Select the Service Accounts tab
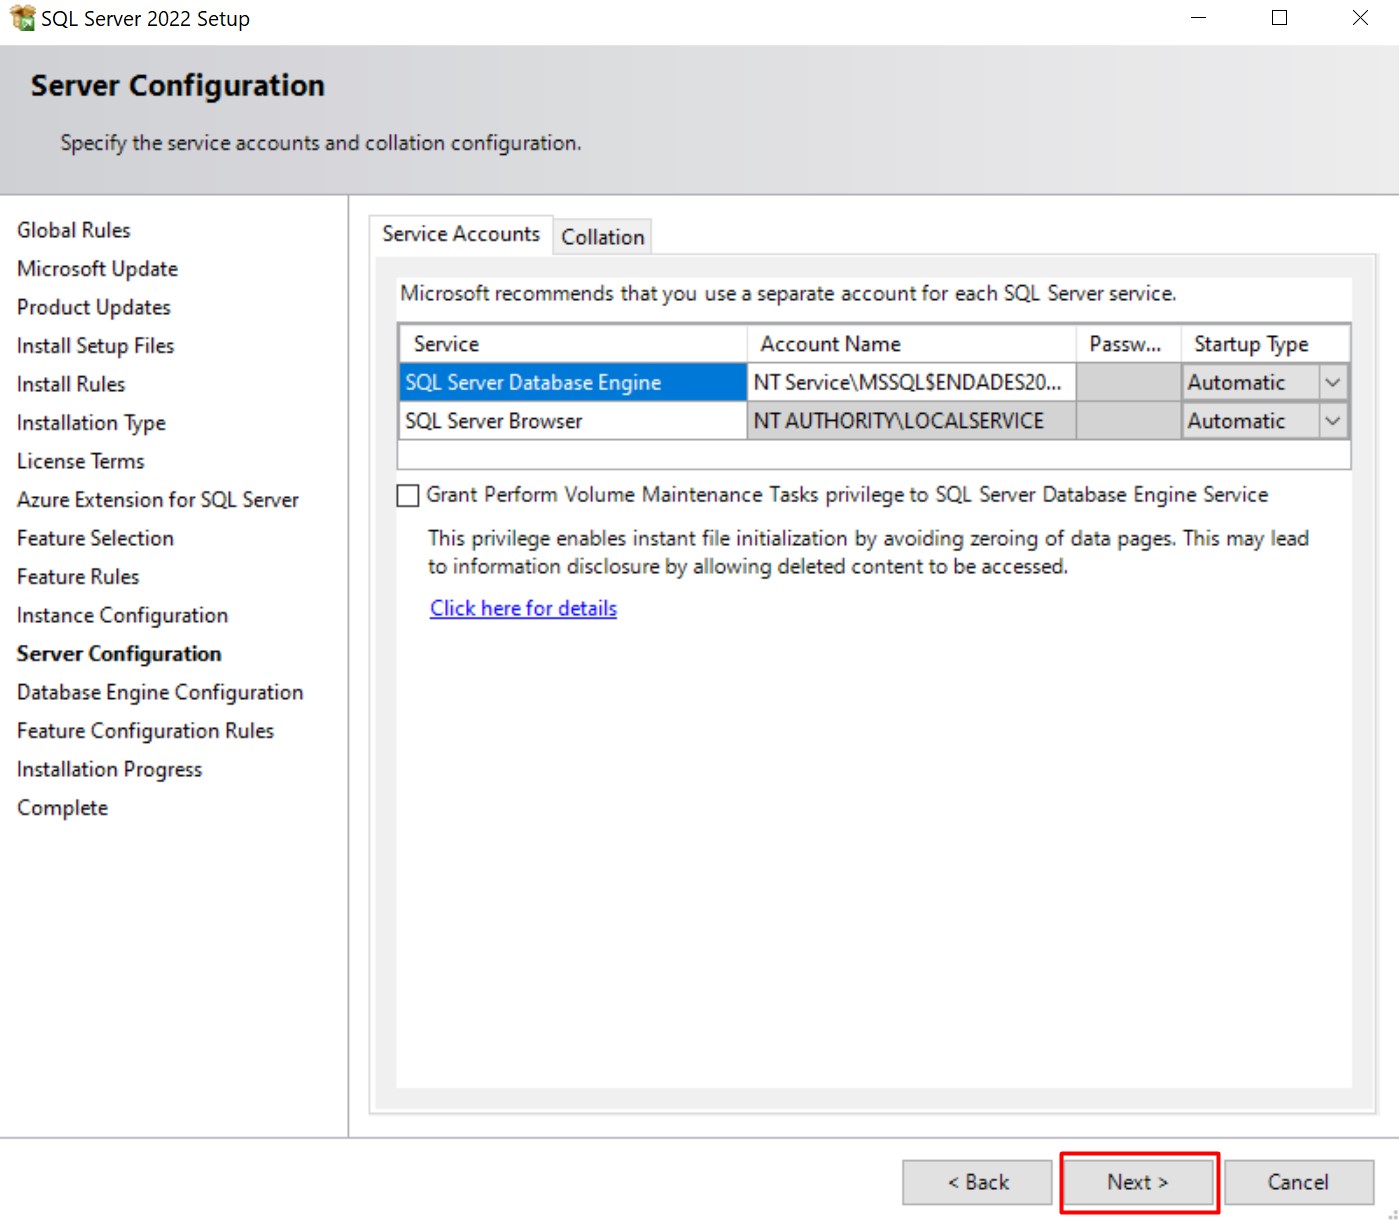Screen dimensions: 1399x1220 [x=461, y=234]
